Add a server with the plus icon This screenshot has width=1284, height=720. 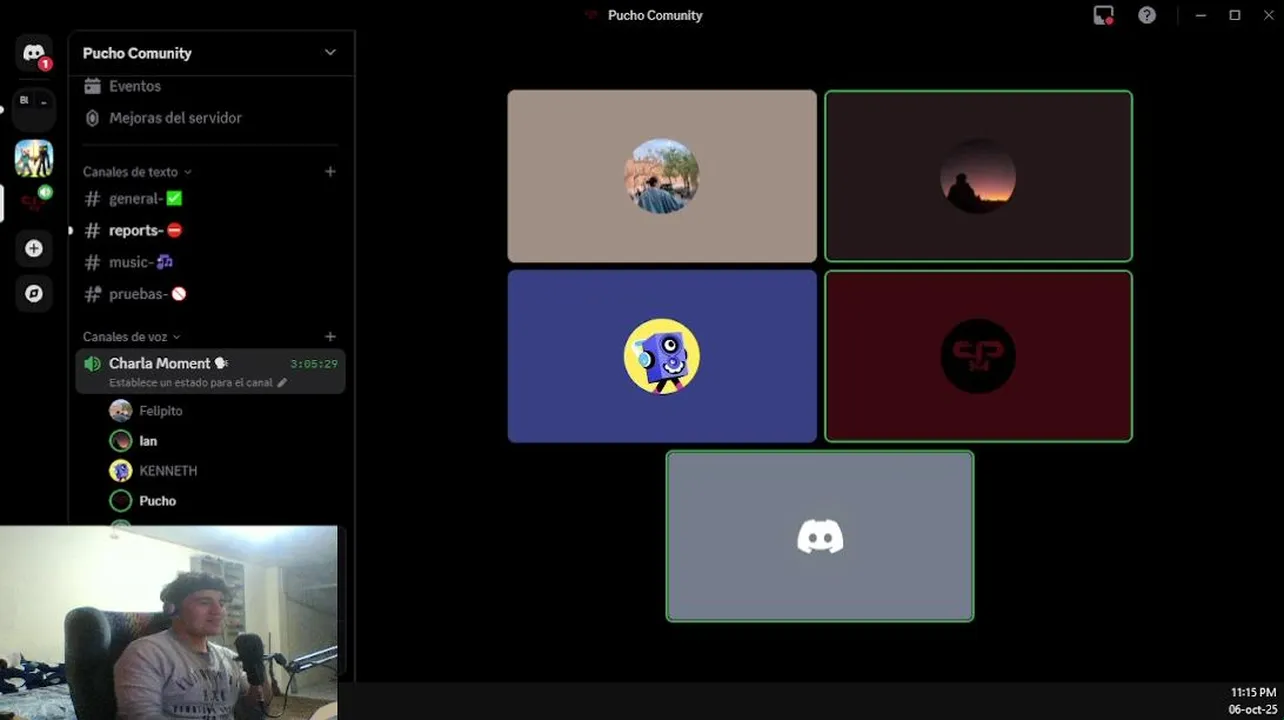coord(34,248)
